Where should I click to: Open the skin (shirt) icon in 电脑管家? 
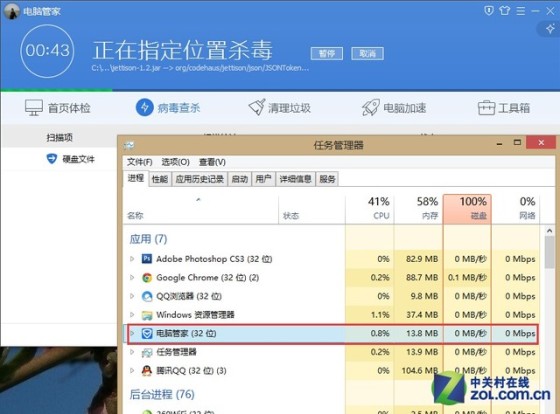pyautogui.click(x=504, y=11)
